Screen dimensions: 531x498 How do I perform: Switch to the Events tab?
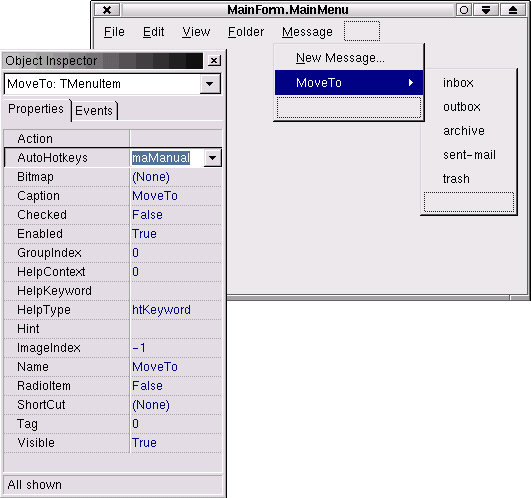point(94,111)
